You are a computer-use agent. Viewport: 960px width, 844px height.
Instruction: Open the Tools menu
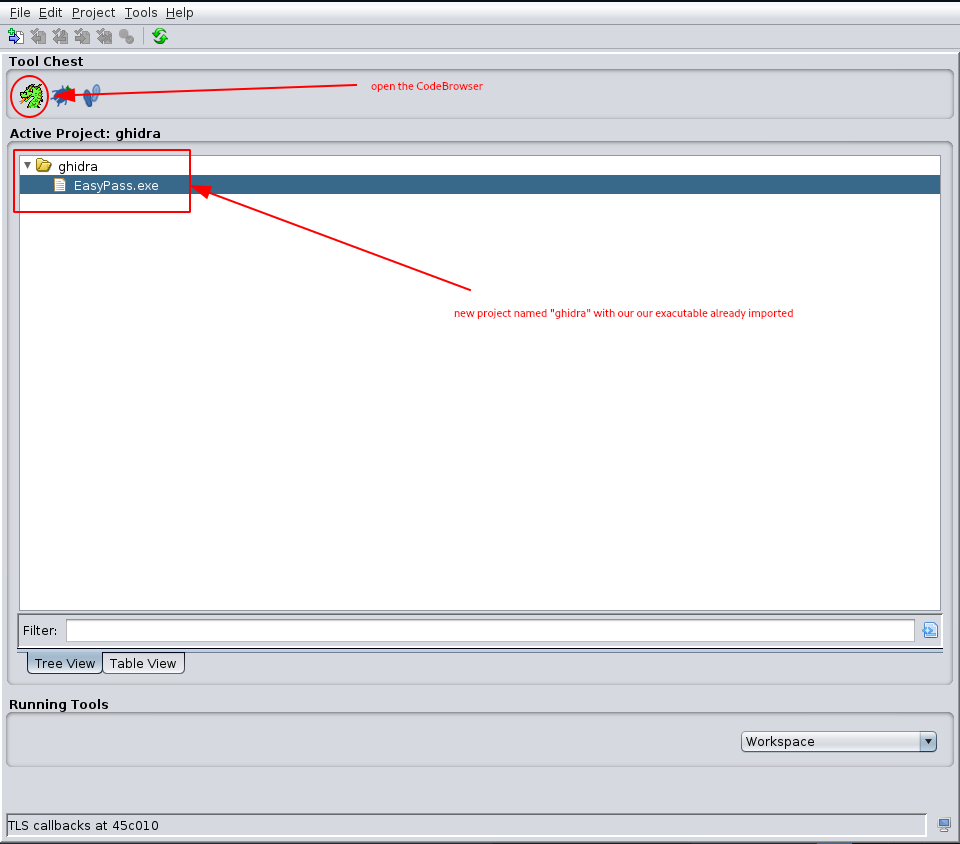click(141, 13)
